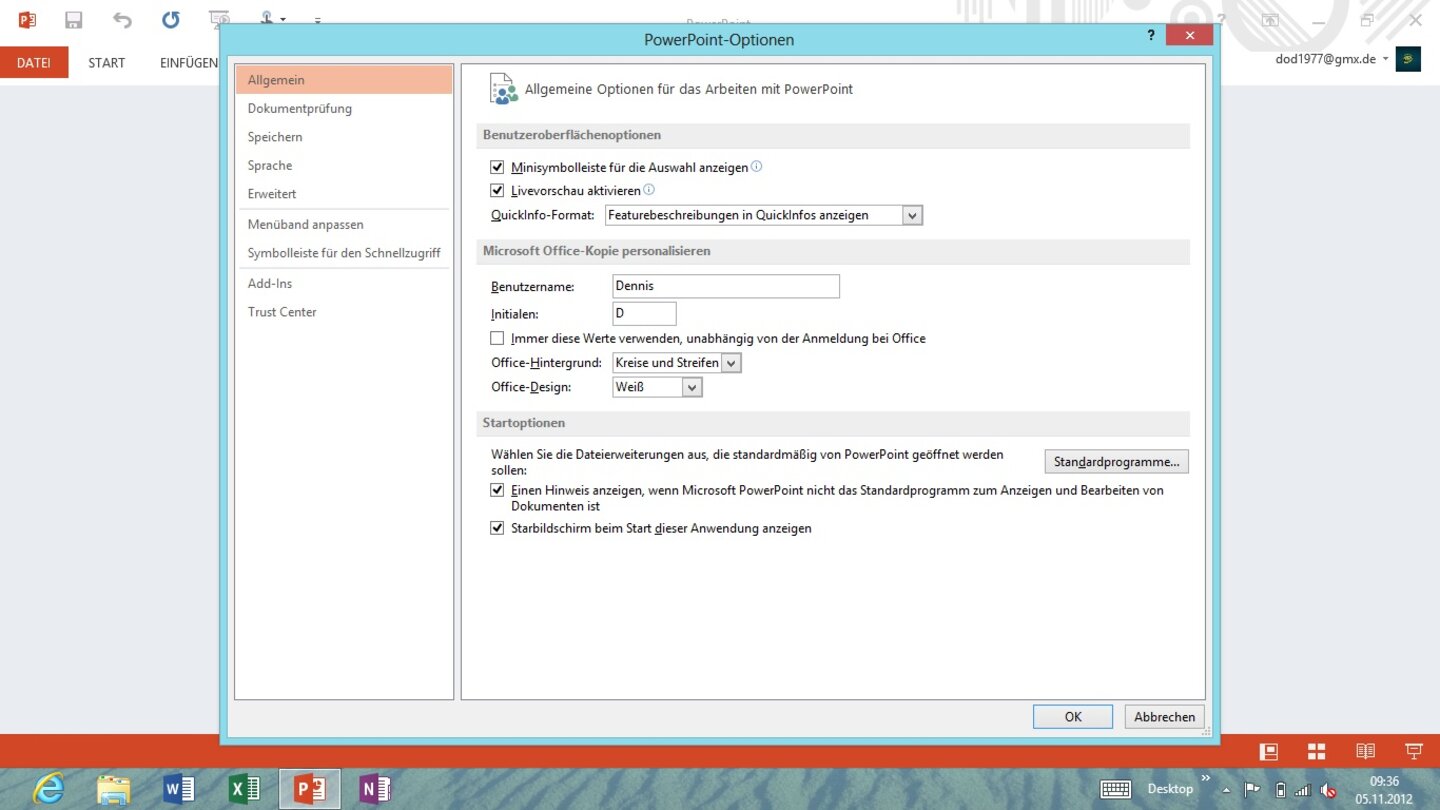Viewport: 1440px width, 810px height.
Task: Open Word from the taskbar
Action: 179,789
